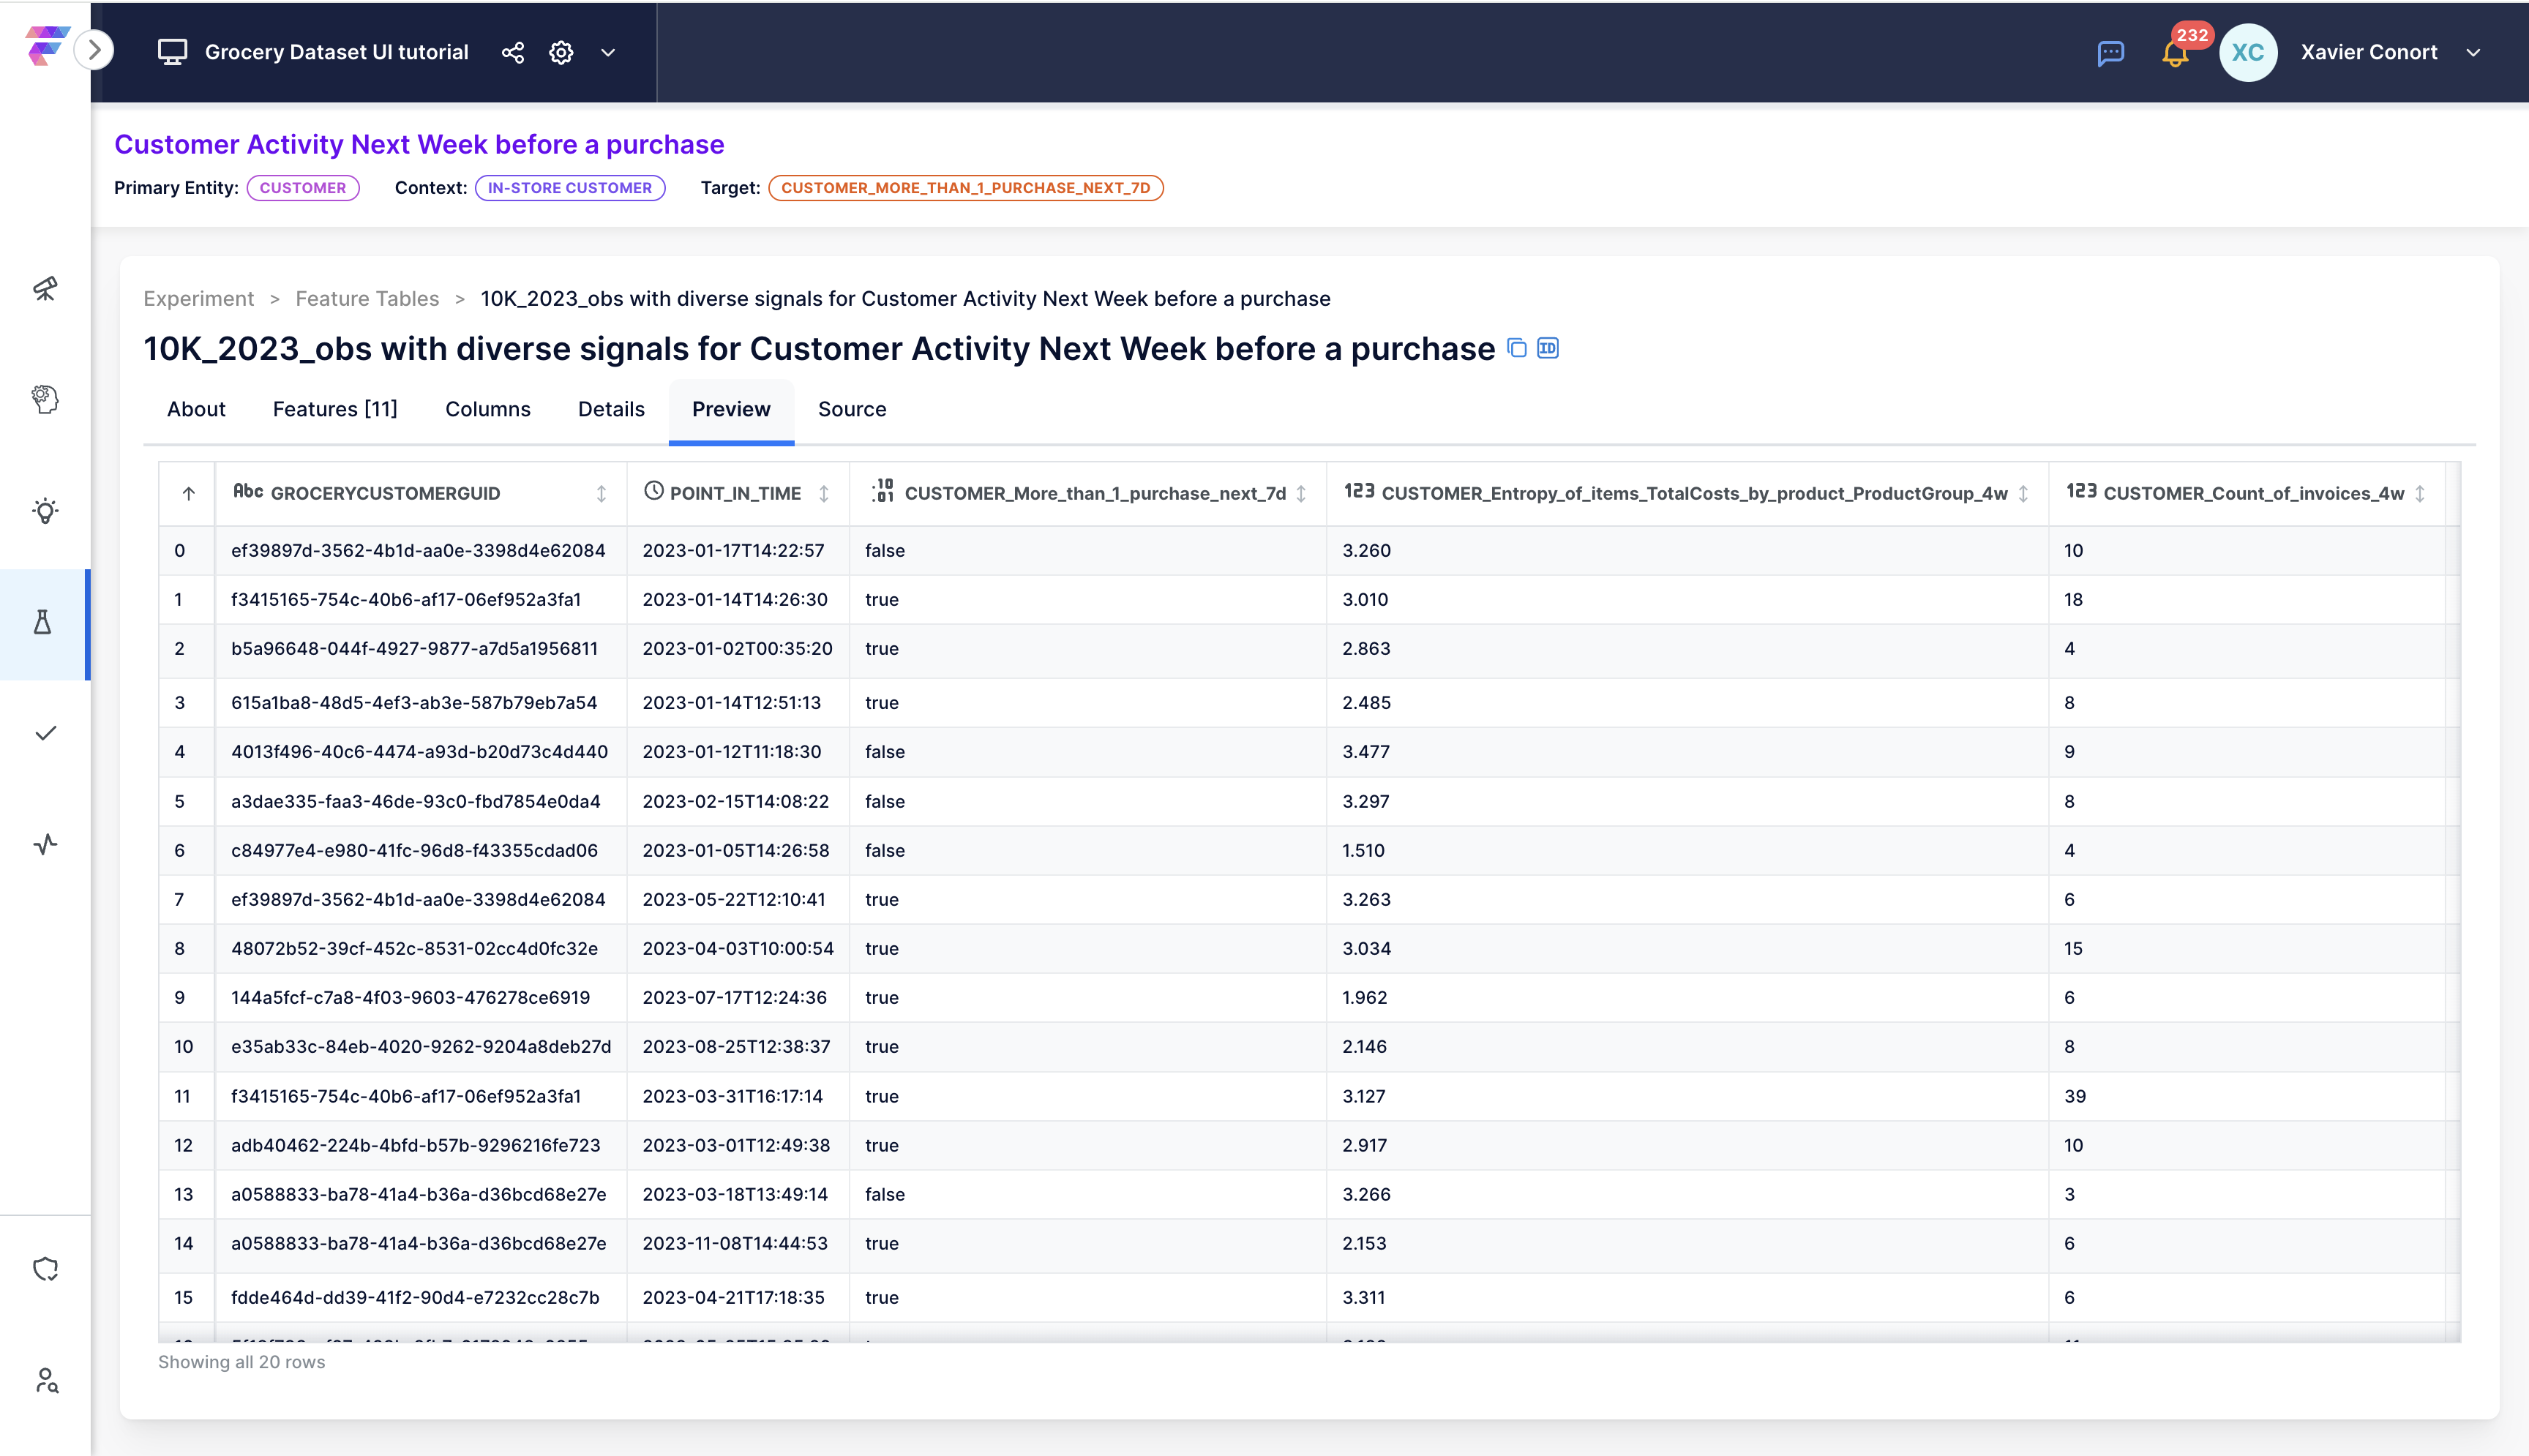Open the user search sidebar icon
2529x1456 pixels.
pyautogui.click(x=46, y=1380)
